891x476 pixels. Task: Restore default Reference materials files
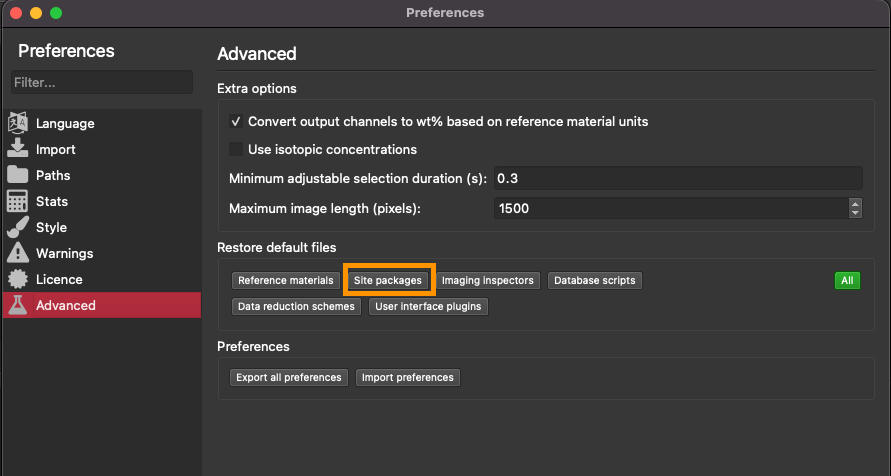coord(285,281)
